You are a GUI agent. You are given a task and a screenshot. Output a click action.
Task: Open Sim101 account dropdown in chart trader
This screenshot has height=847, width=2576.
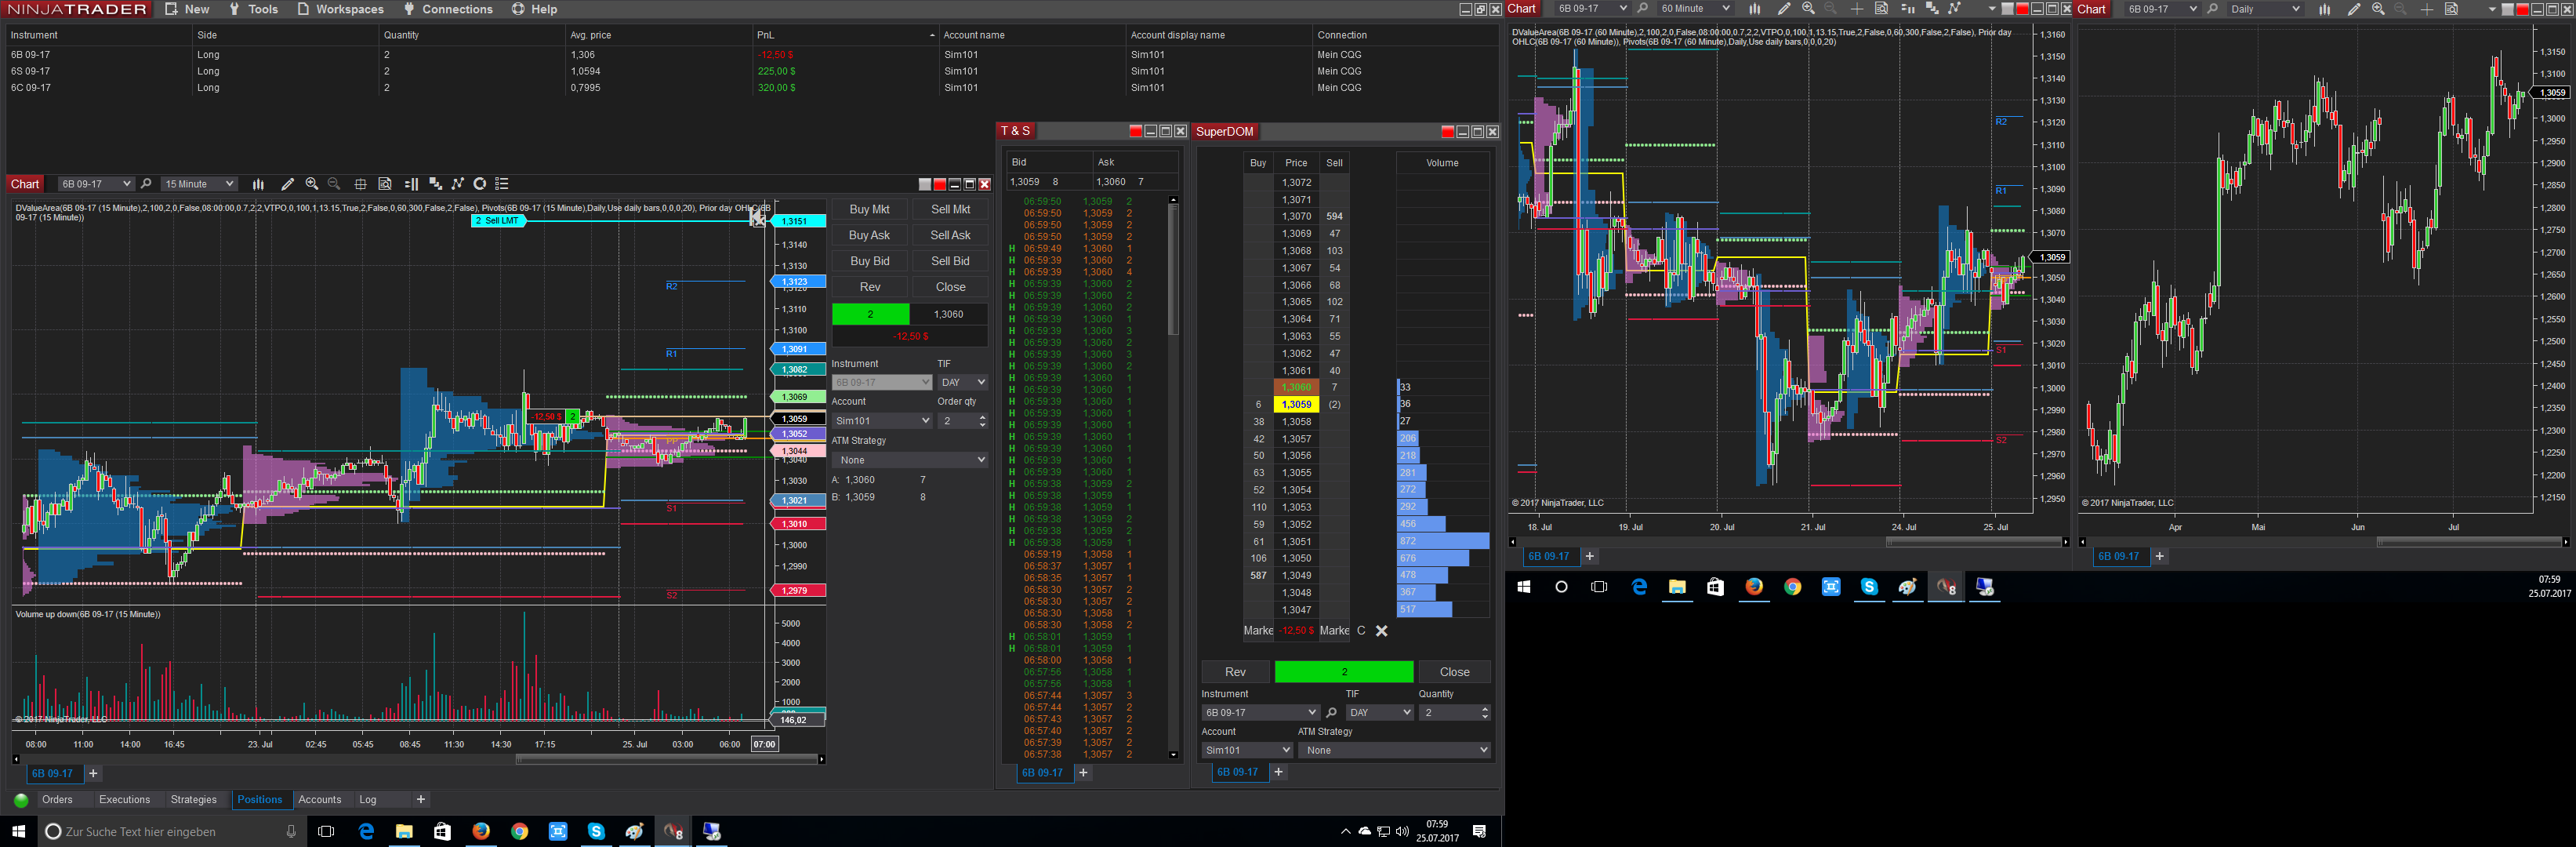(881, 421)
